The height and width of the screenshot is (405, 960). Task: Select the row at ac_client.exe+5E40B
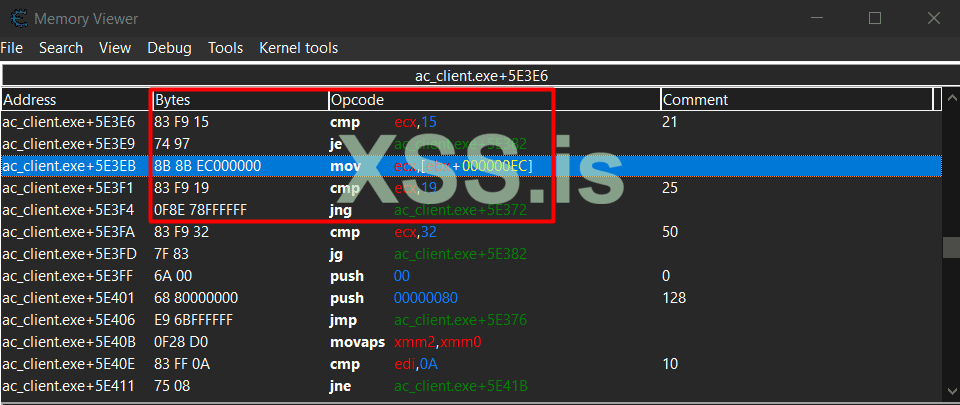click(471, 342)
